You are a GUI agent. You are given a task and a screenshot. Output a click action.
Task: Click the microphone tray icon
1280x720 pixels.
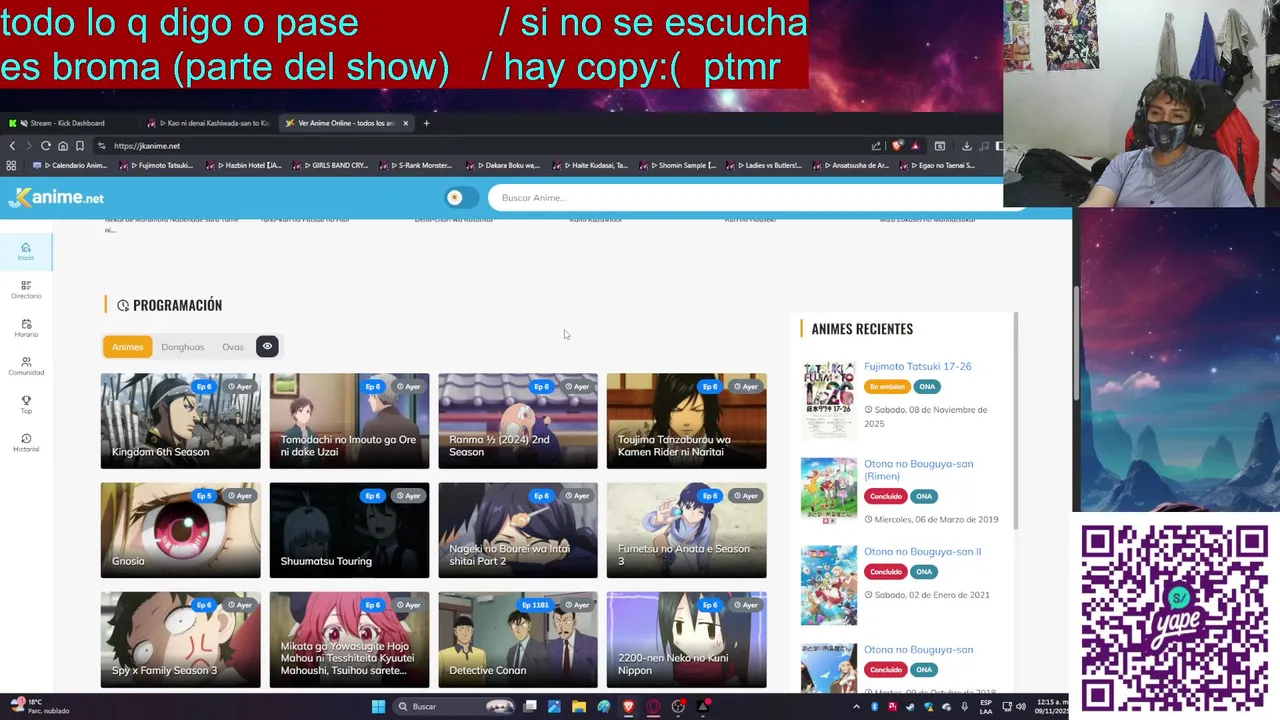(x=964, y=707)
